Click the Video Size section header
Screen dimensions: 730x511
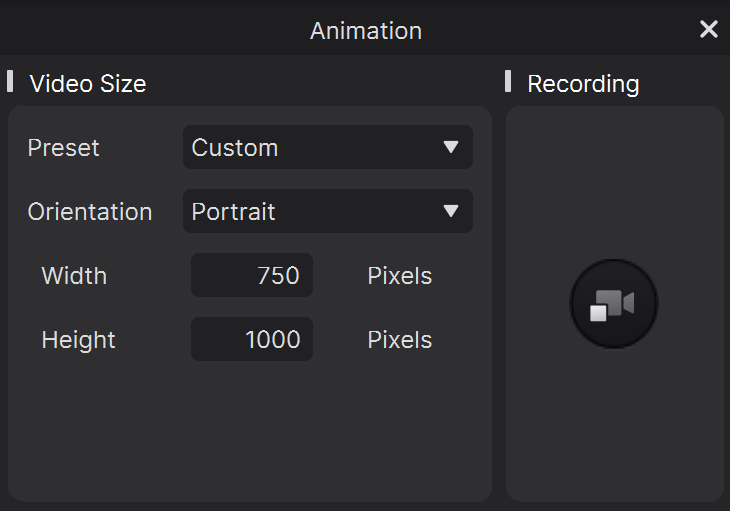(88, 84)
